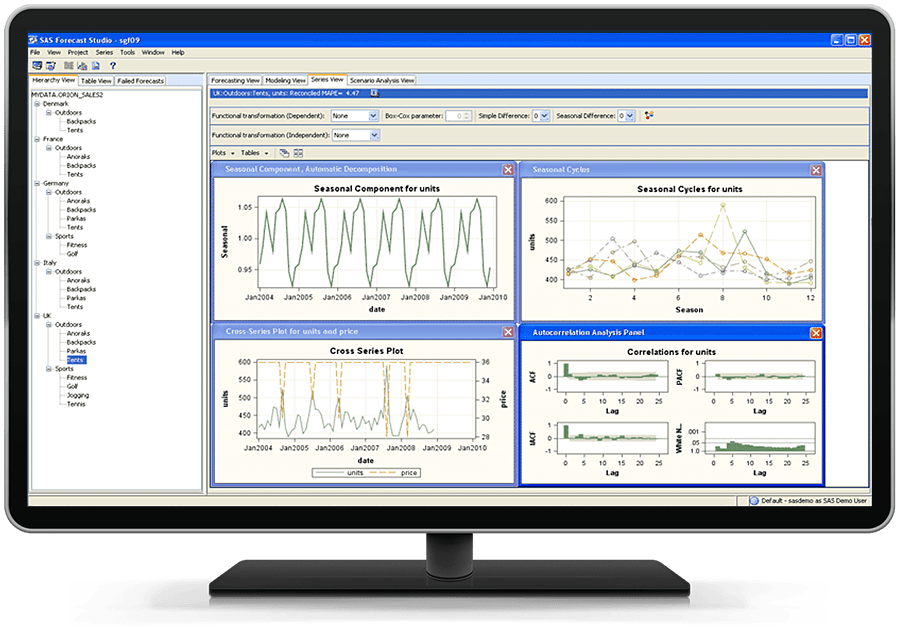Open the Simple Difference dropdown
Viewport: 900px width, 629px height.
tap(544, 116)
